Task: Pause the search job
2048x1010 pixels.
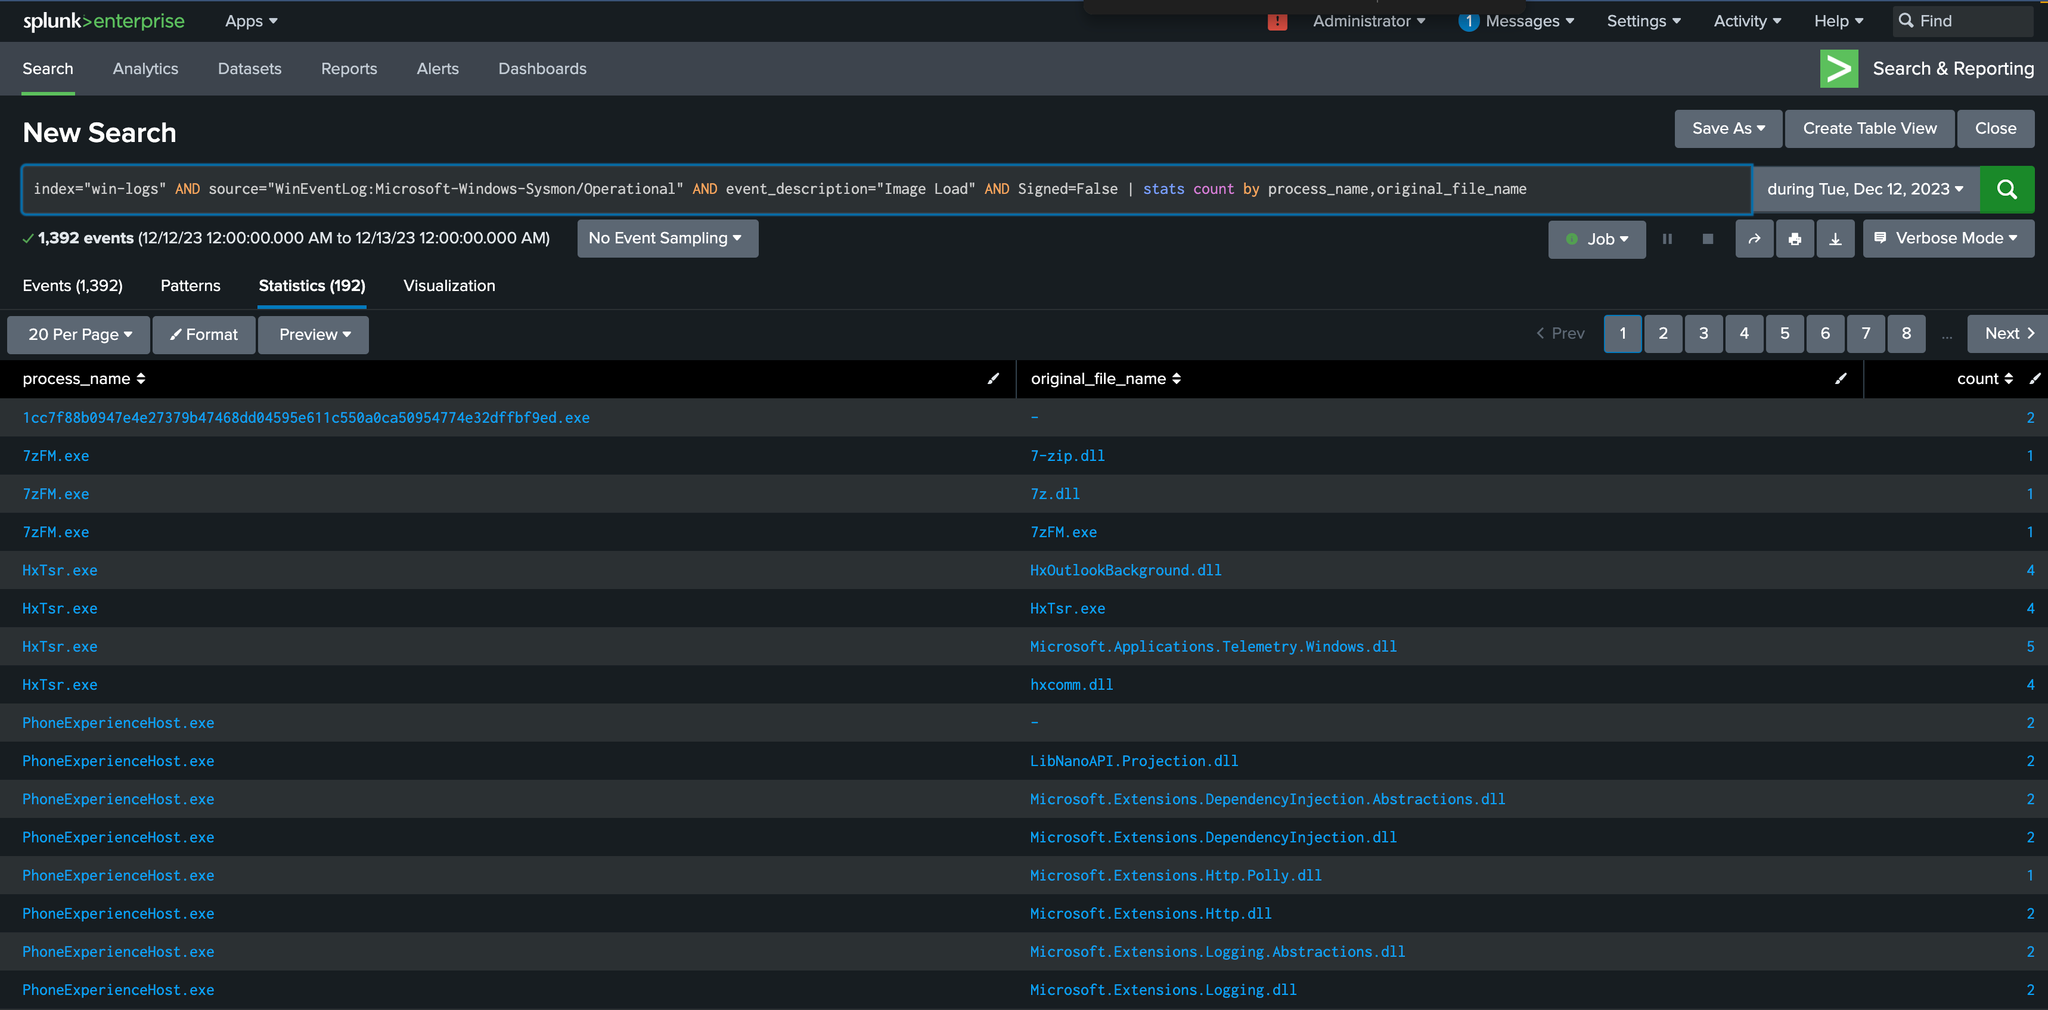Action: click(1667, 239)
